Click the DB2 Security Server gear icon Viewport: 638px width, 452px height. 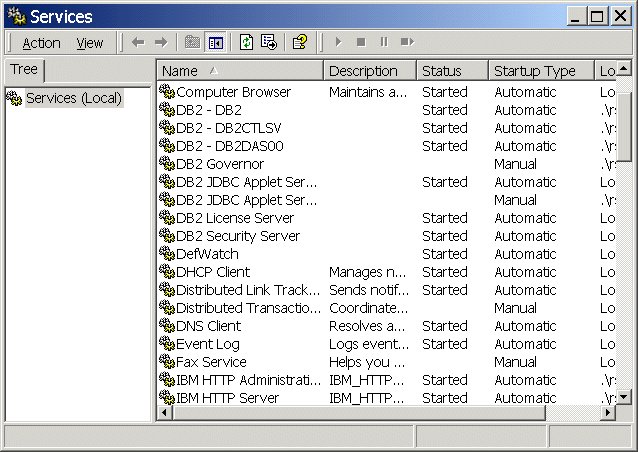167,236
